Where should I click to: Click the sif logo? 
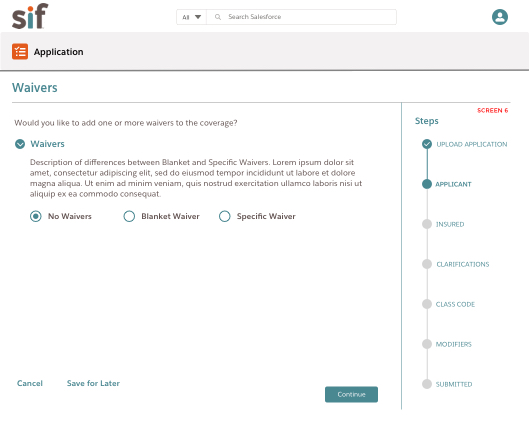(30, 16)
